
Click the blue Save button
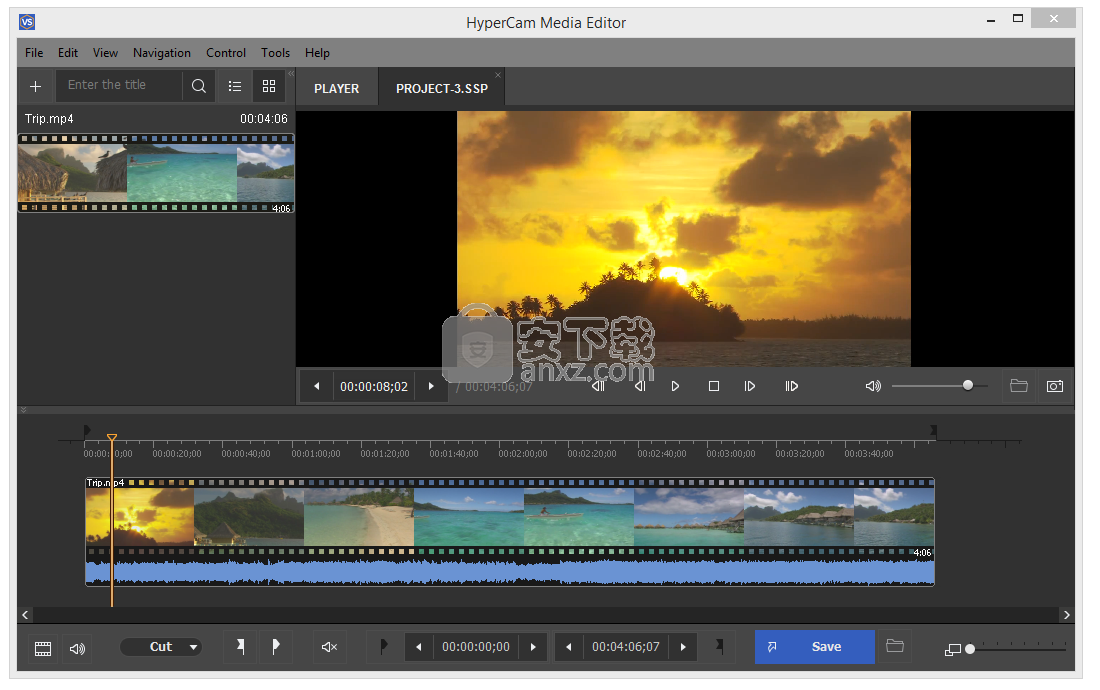pos(814,647)
